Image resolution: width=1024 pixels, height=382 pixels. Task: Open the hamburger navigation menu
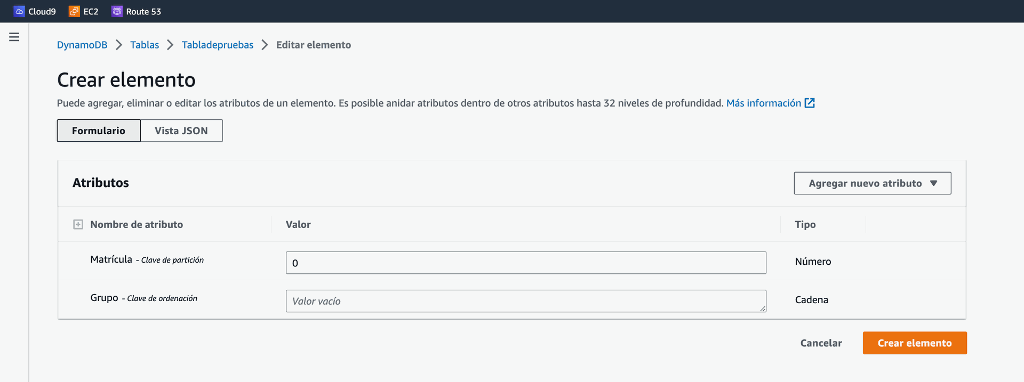click(x=14, y=37)
